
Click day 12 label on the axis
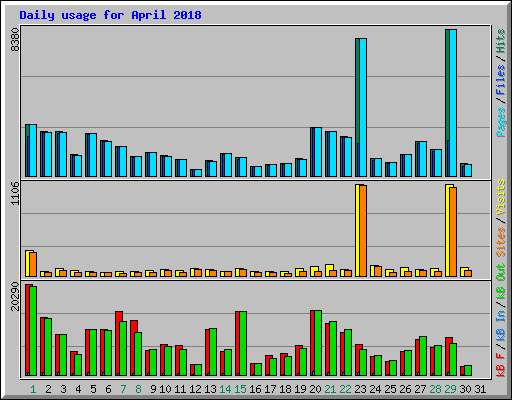click(195, 389)
